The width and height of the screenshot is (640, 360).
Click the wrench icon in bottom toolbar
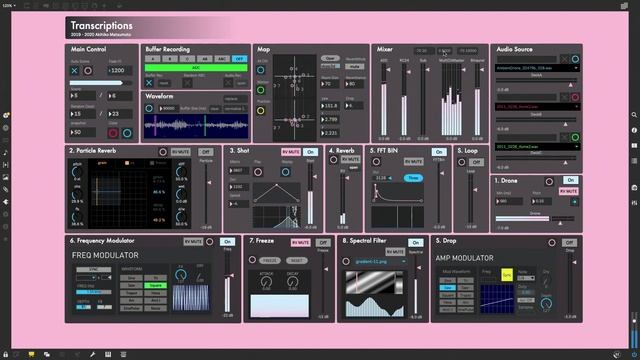click(x=93, y=354)
